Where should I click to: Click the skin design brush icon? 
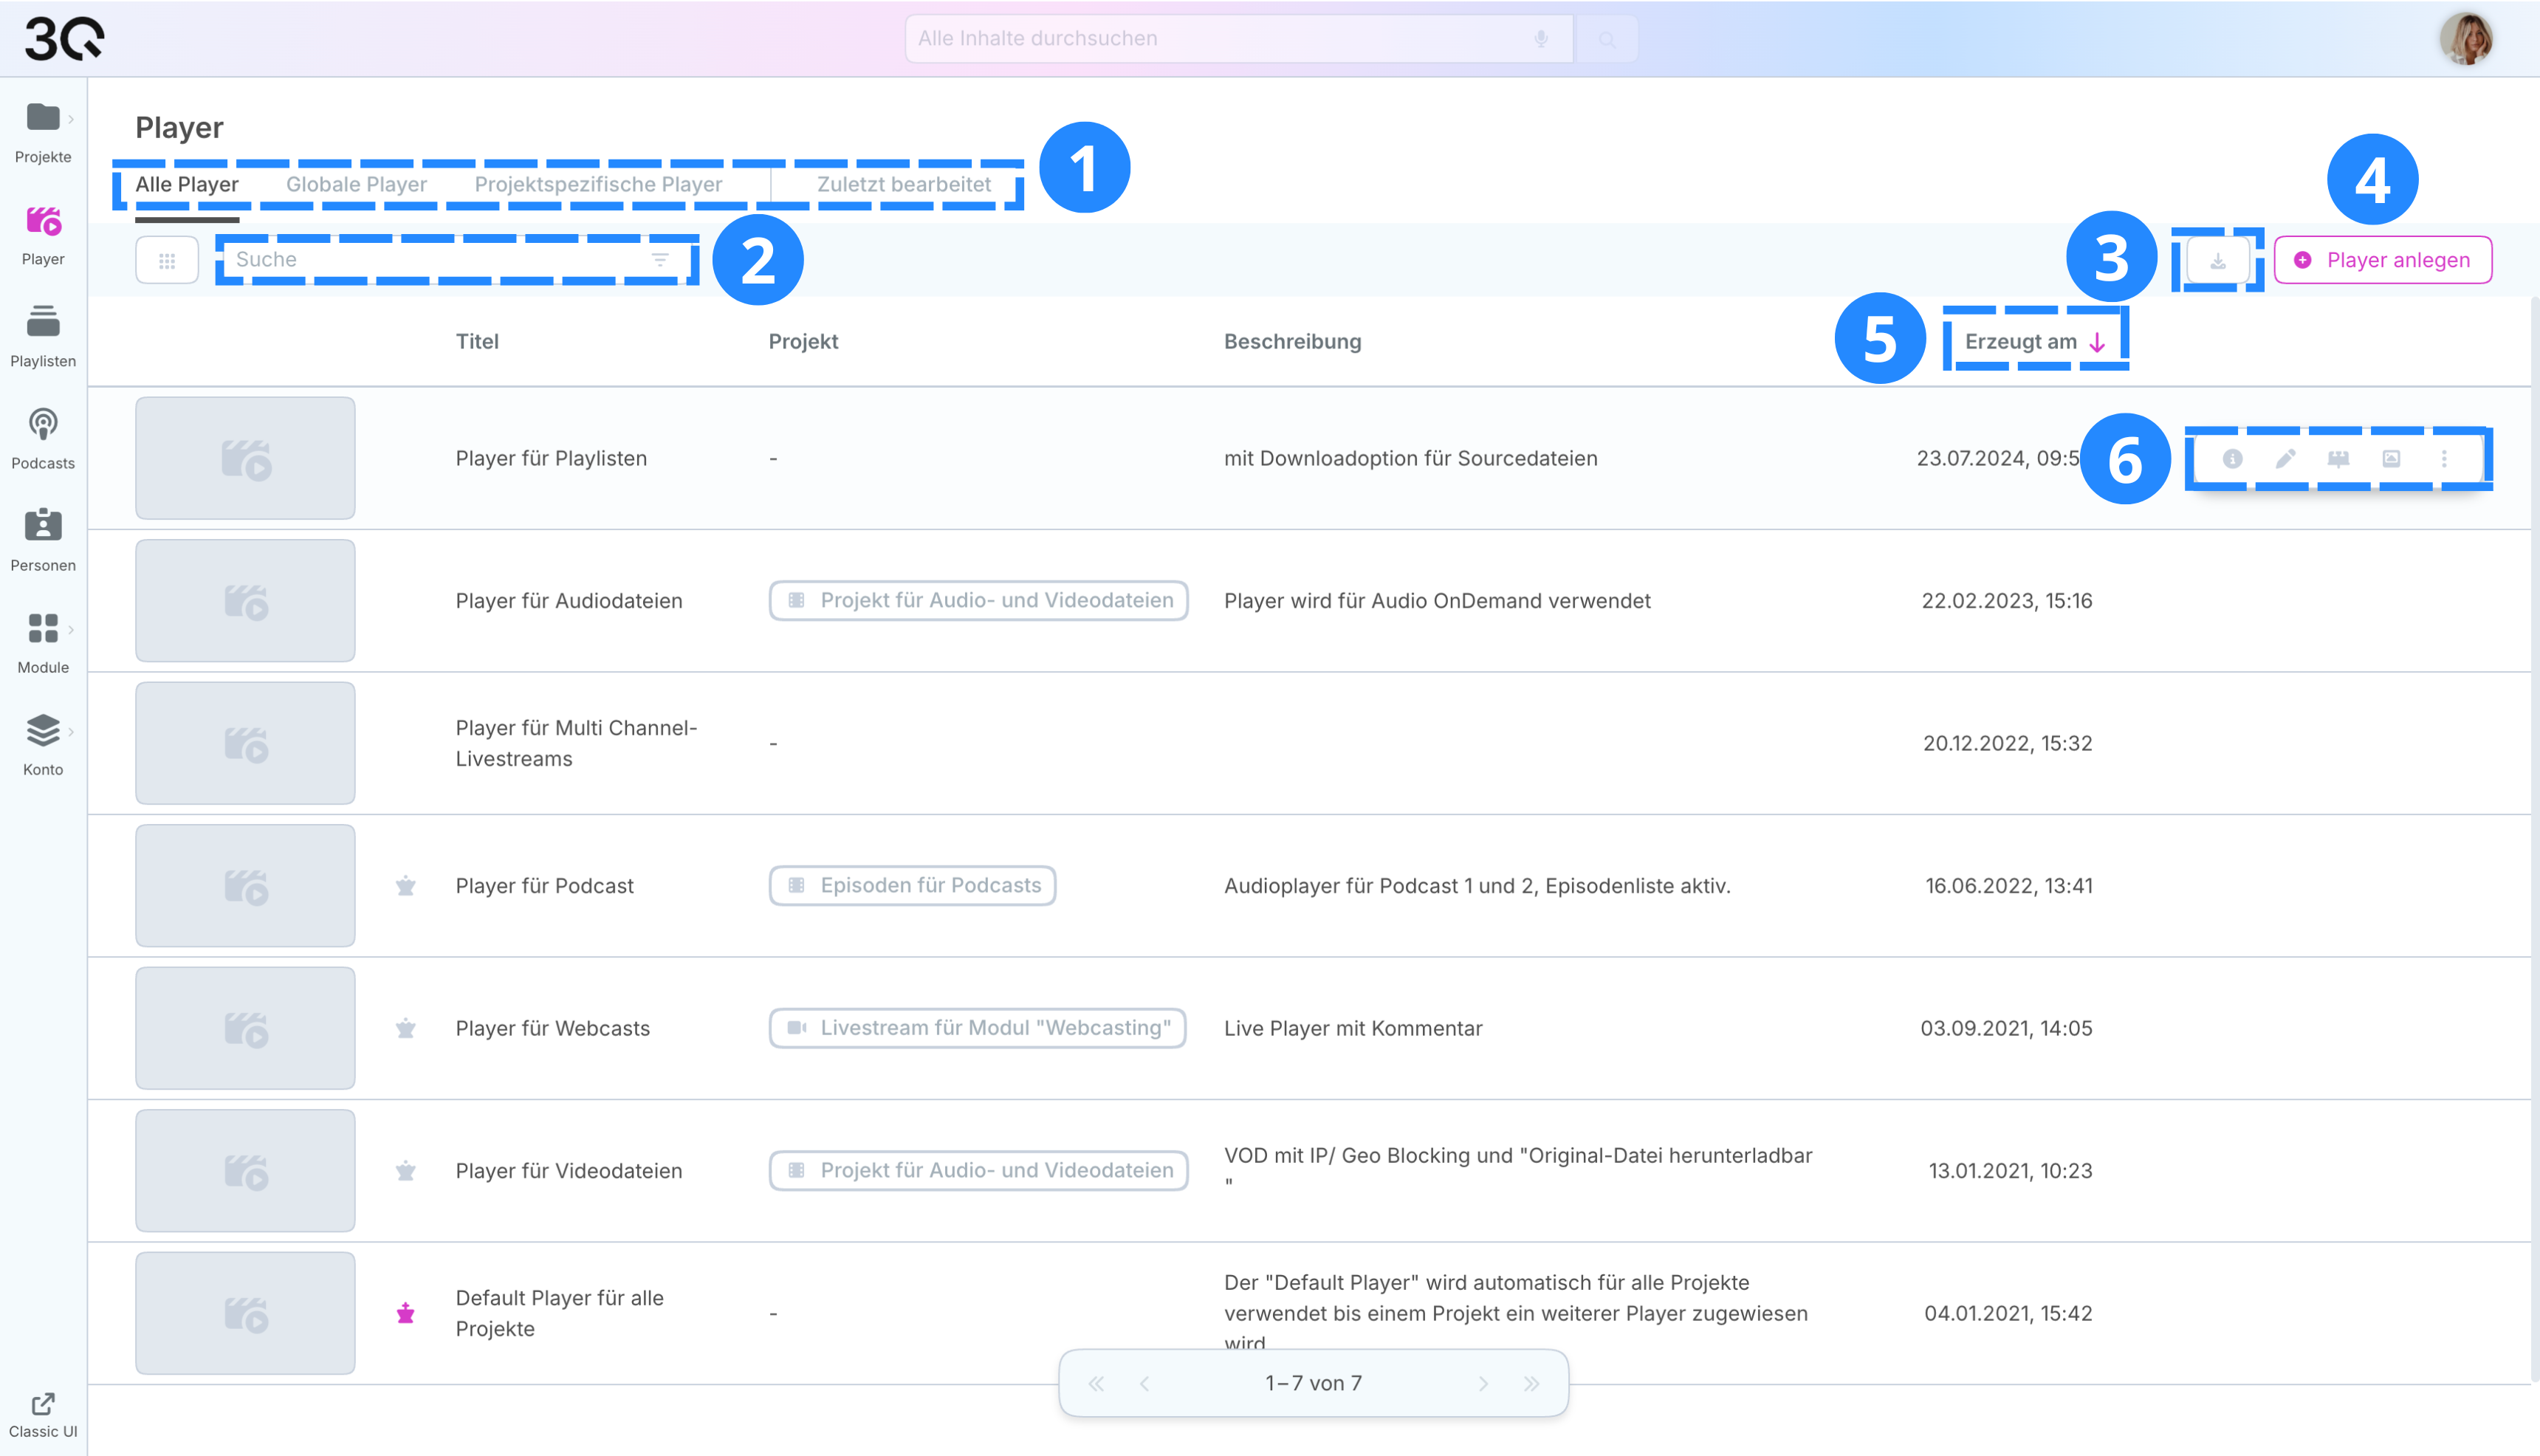pyautogui.click(x=2338, y=459)
